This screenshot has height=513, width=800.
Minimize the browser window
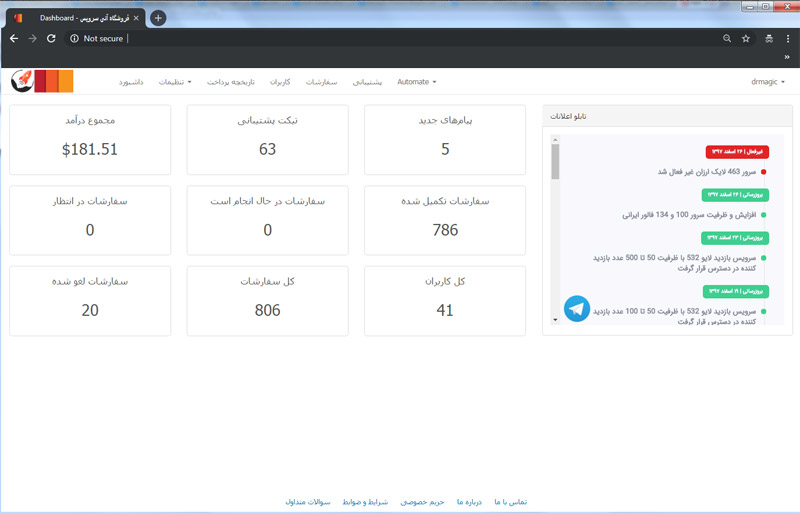click(x=749, y=7)
